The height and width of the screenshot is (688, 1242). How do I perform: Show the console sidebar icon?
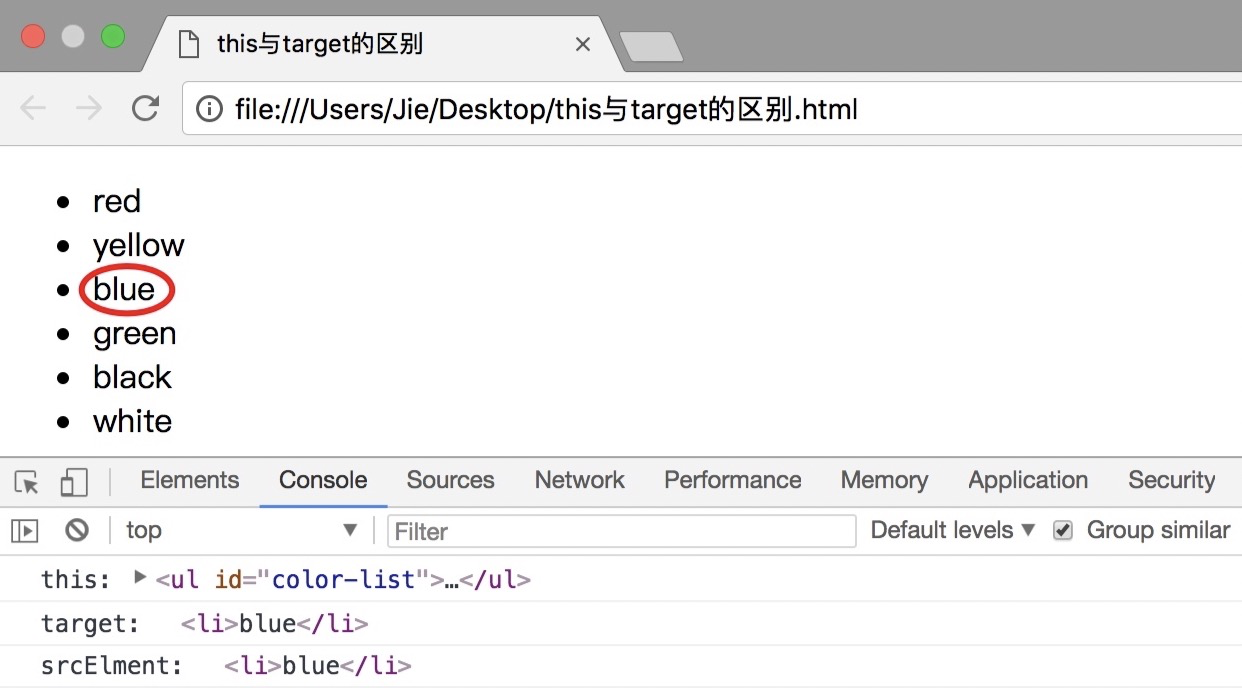25,530
